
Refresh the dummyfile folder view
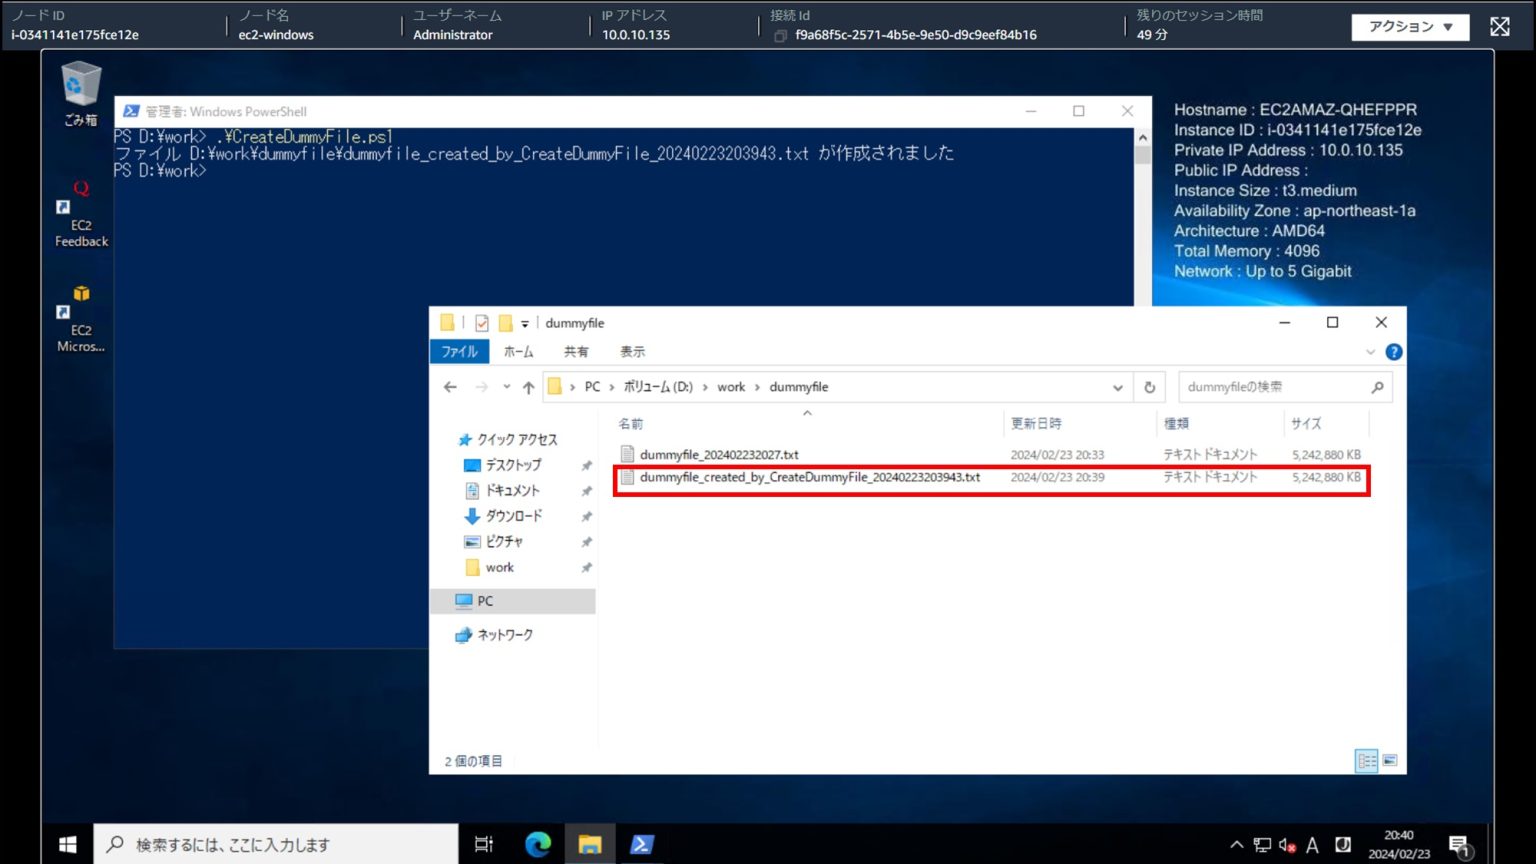(1149, 387)
